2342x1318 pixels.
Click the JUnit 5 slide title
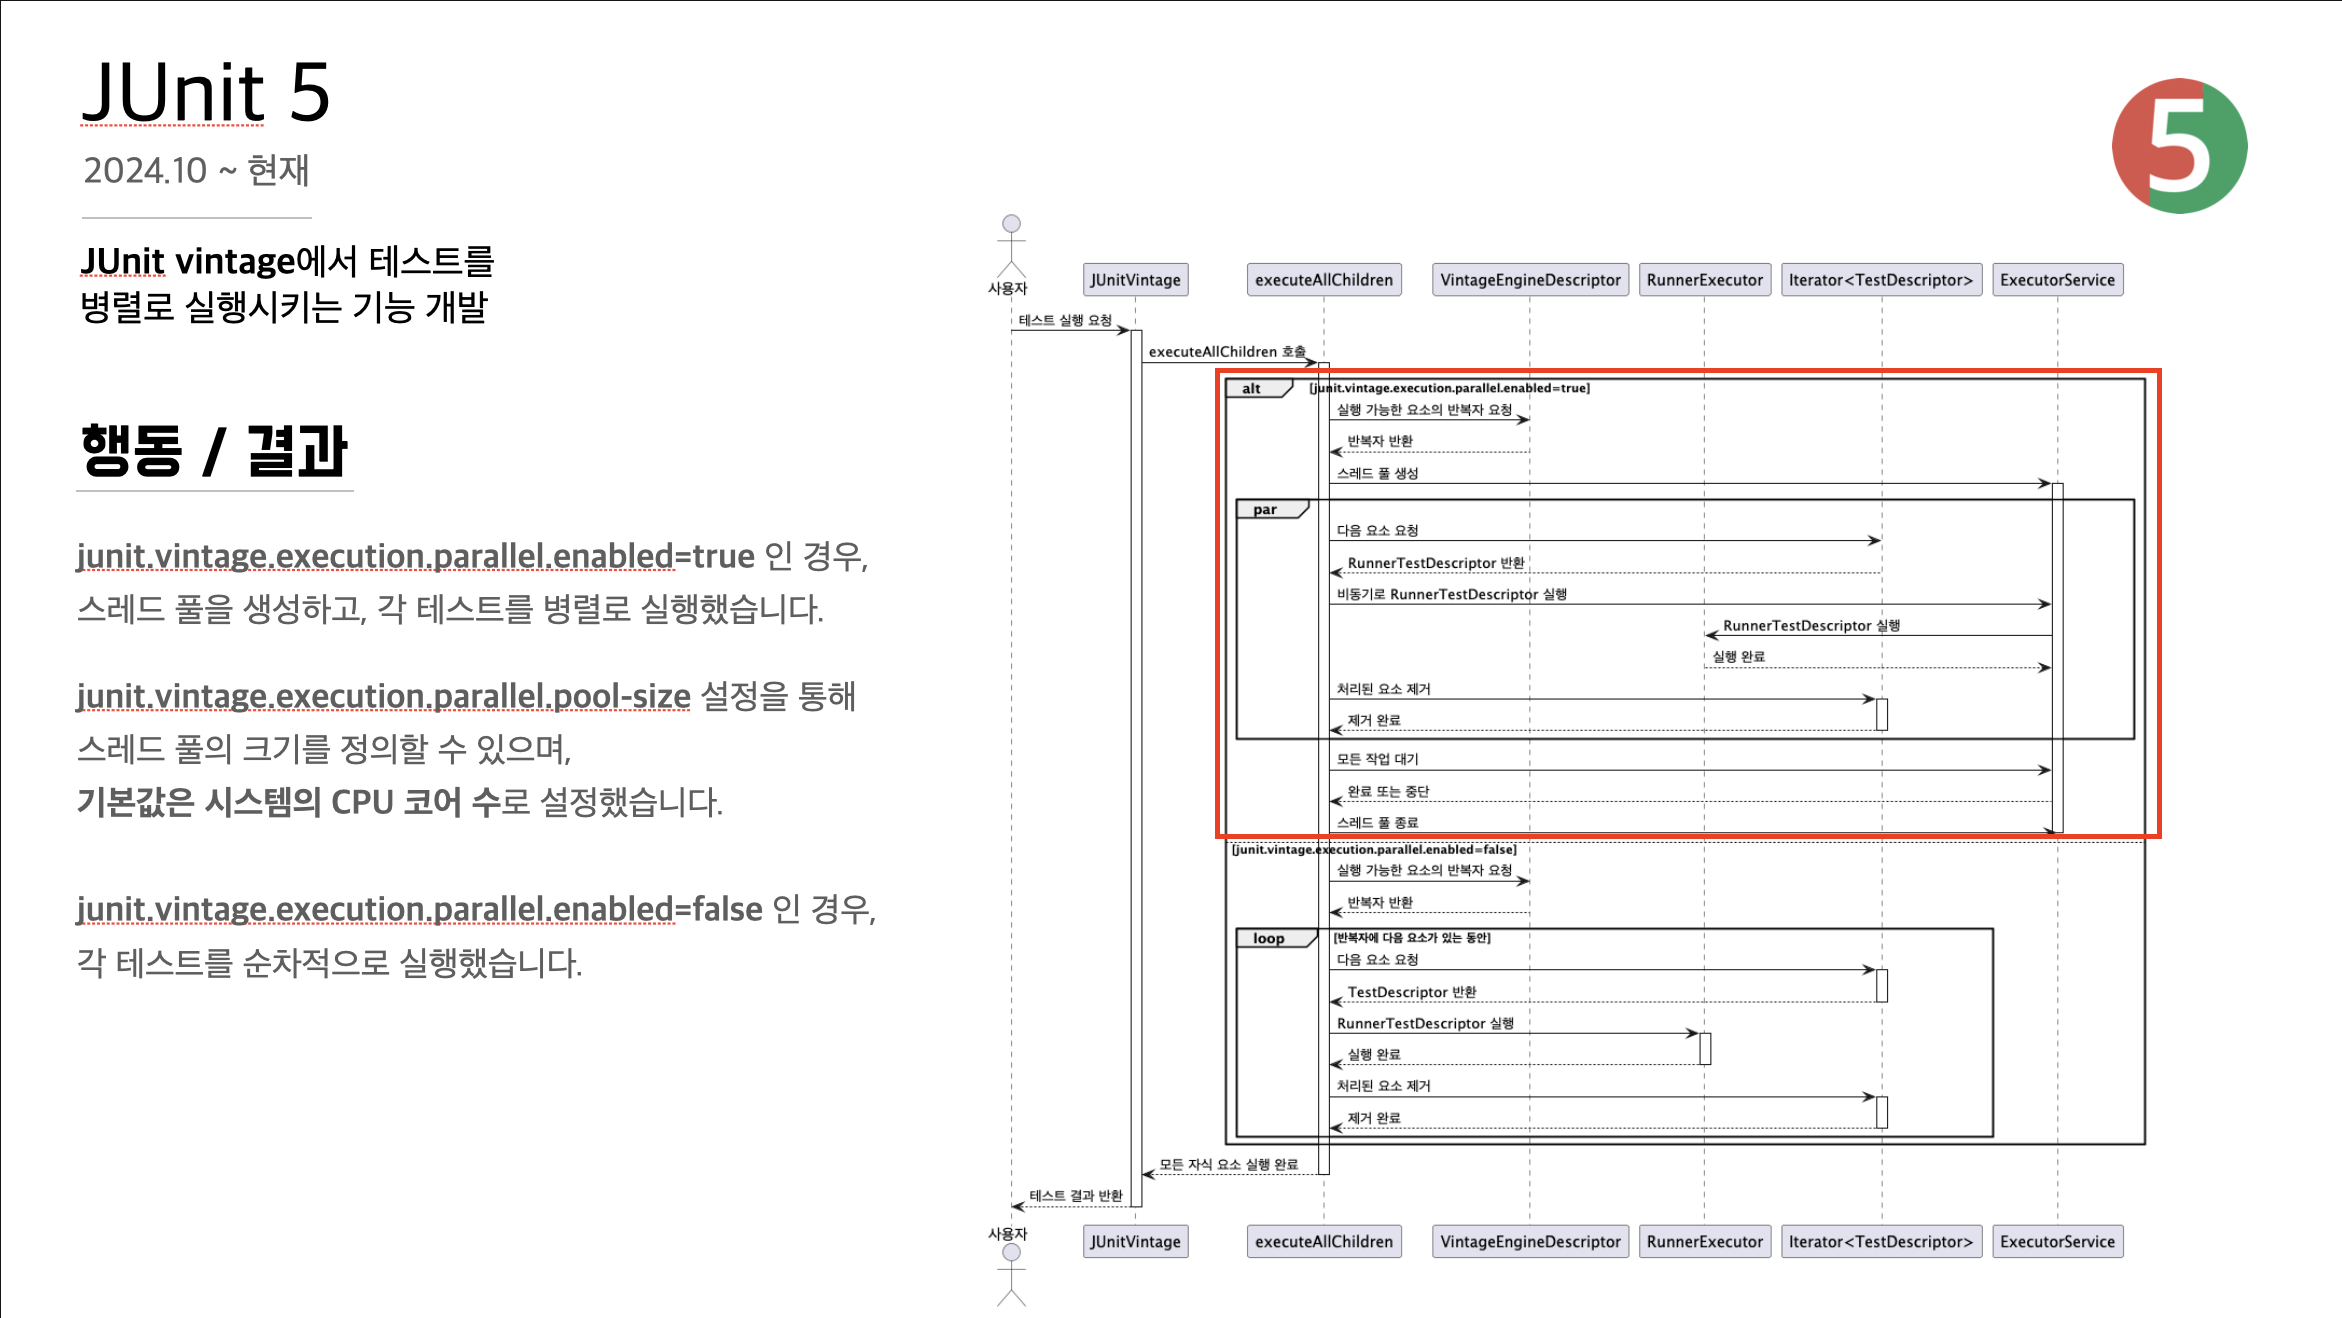[x=205, y=92]
